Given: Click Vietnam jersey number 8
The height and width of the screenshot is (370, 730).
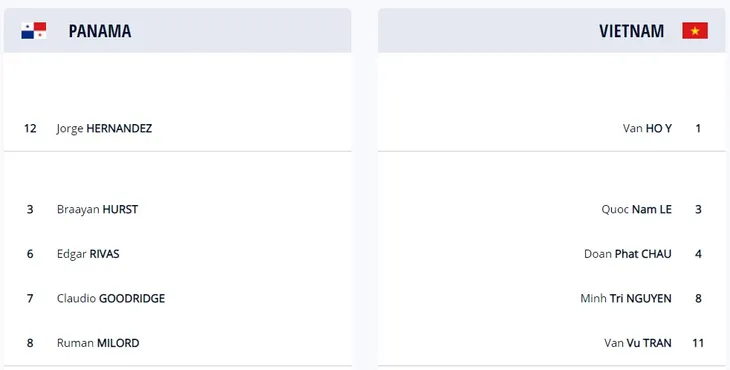Looking at the screenshot, I should point(698,298).
